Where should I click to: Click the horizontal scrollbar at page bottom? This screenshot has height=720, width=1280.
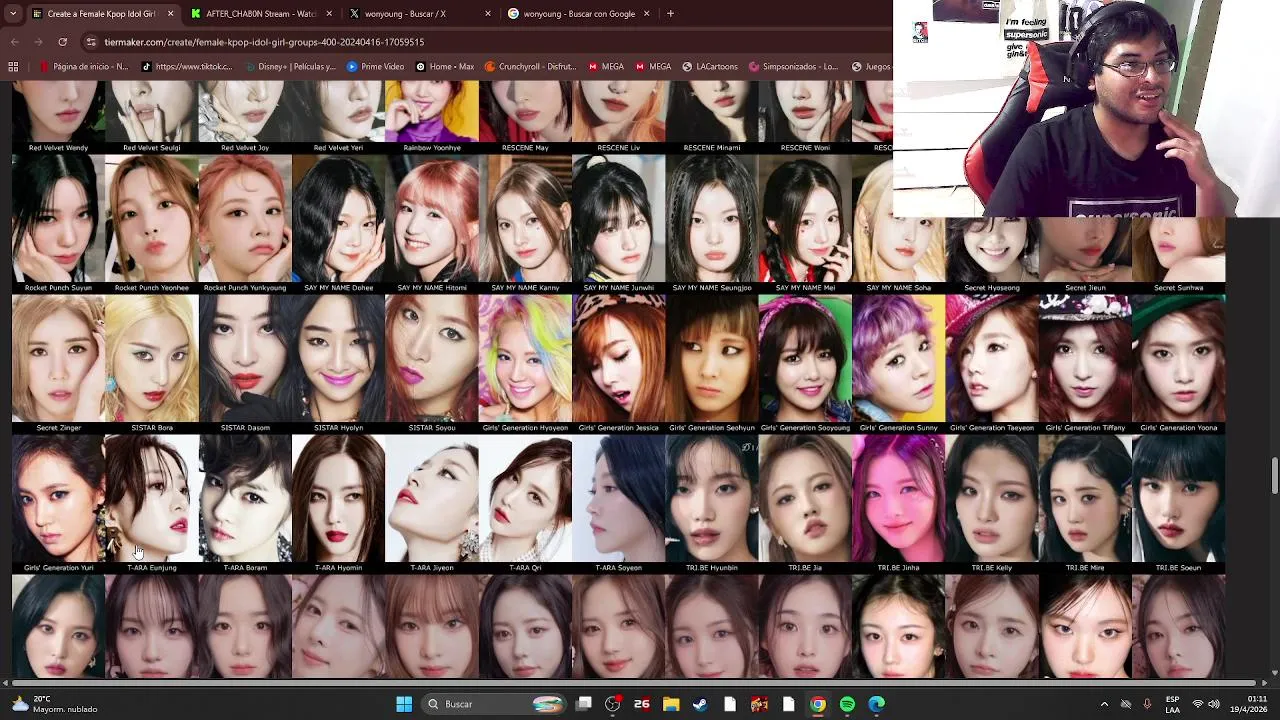[636, 683]
